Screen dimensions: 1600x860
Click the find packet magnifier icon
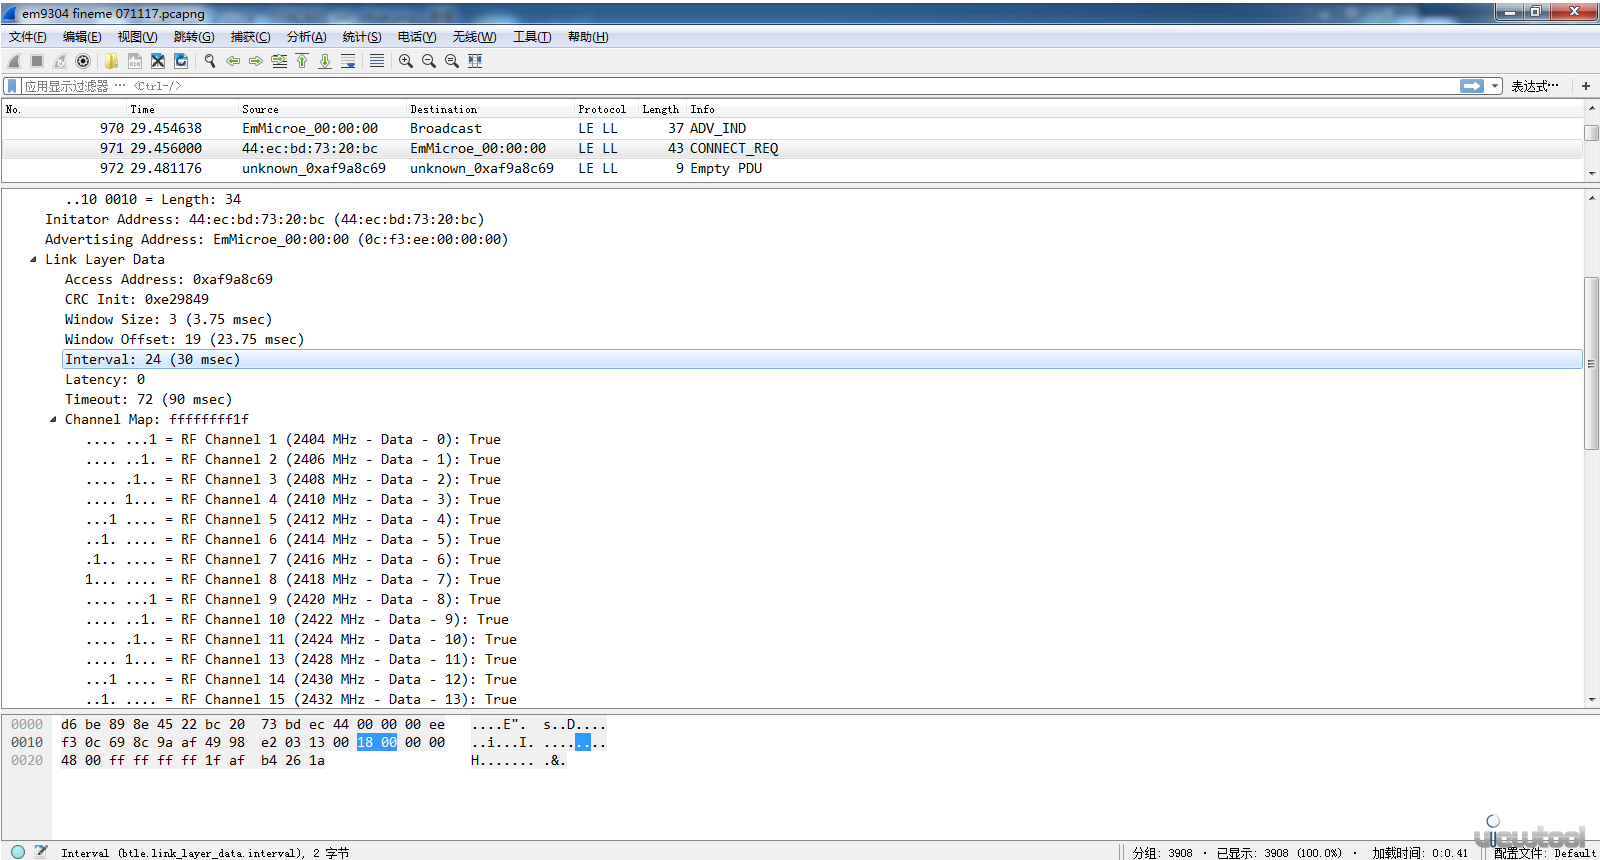click(x=210, y=61)
